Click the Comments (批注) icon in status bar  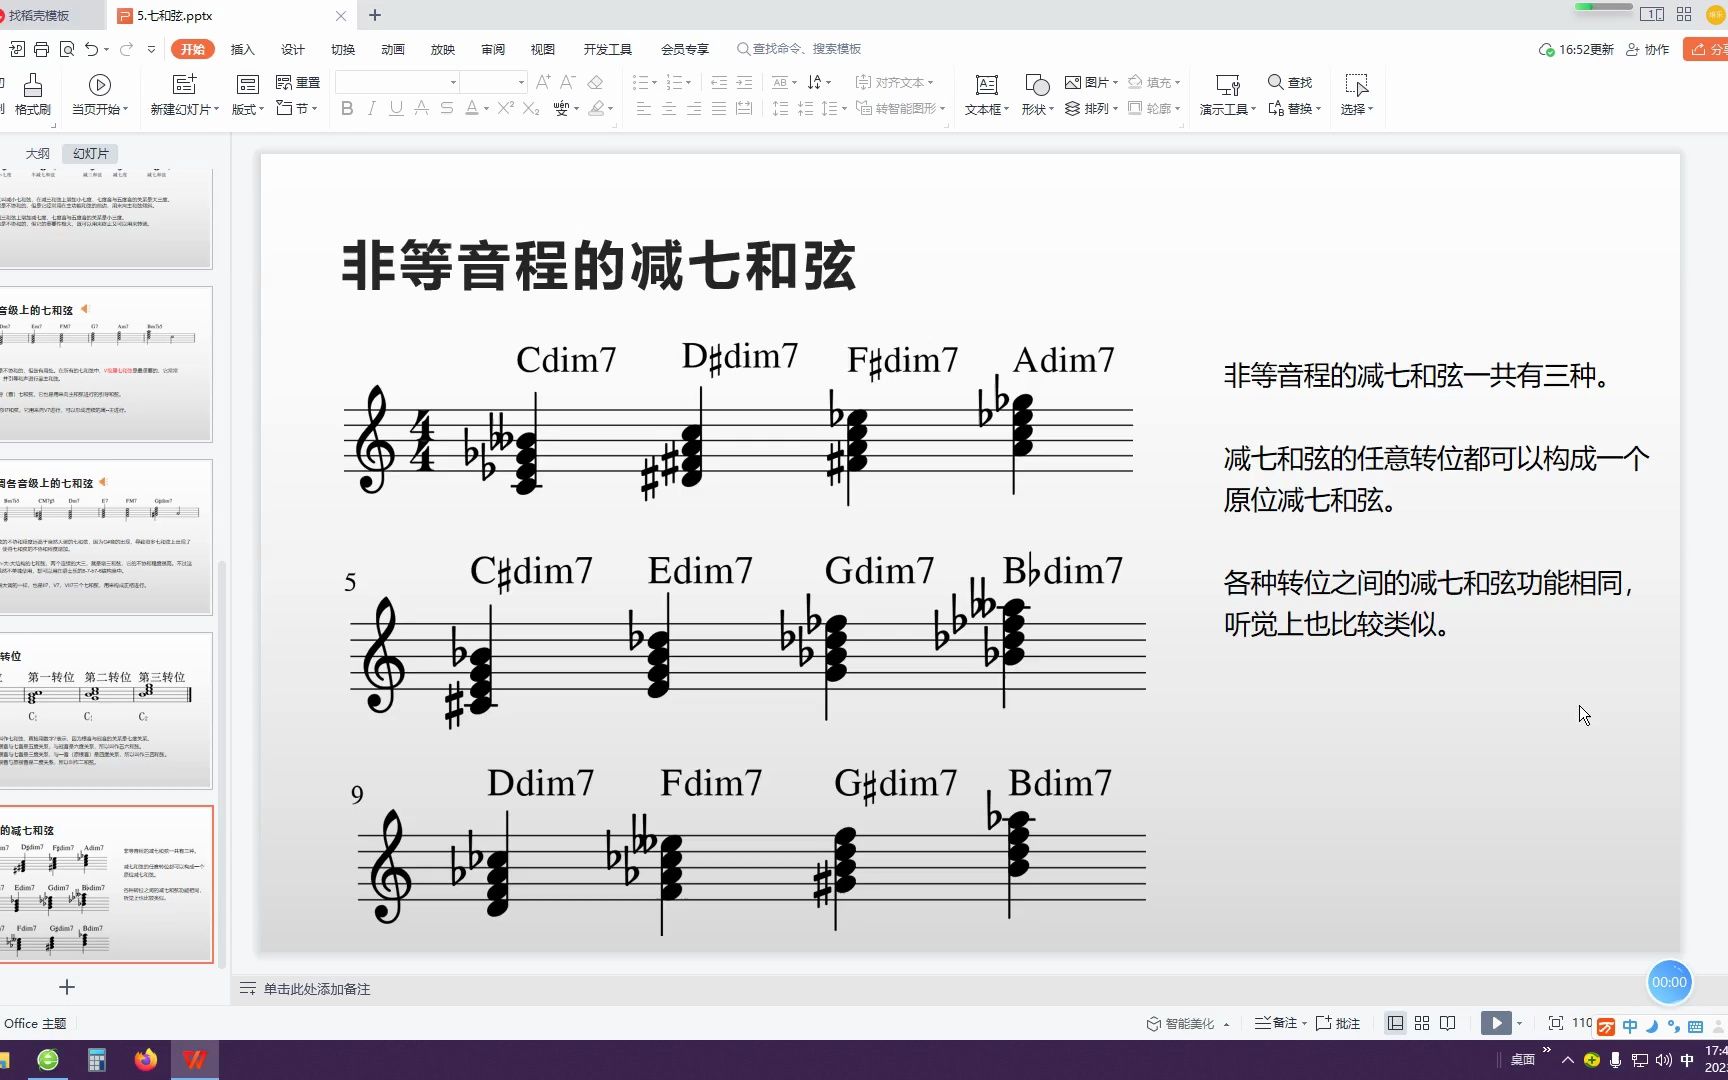coord(1337,1023)
